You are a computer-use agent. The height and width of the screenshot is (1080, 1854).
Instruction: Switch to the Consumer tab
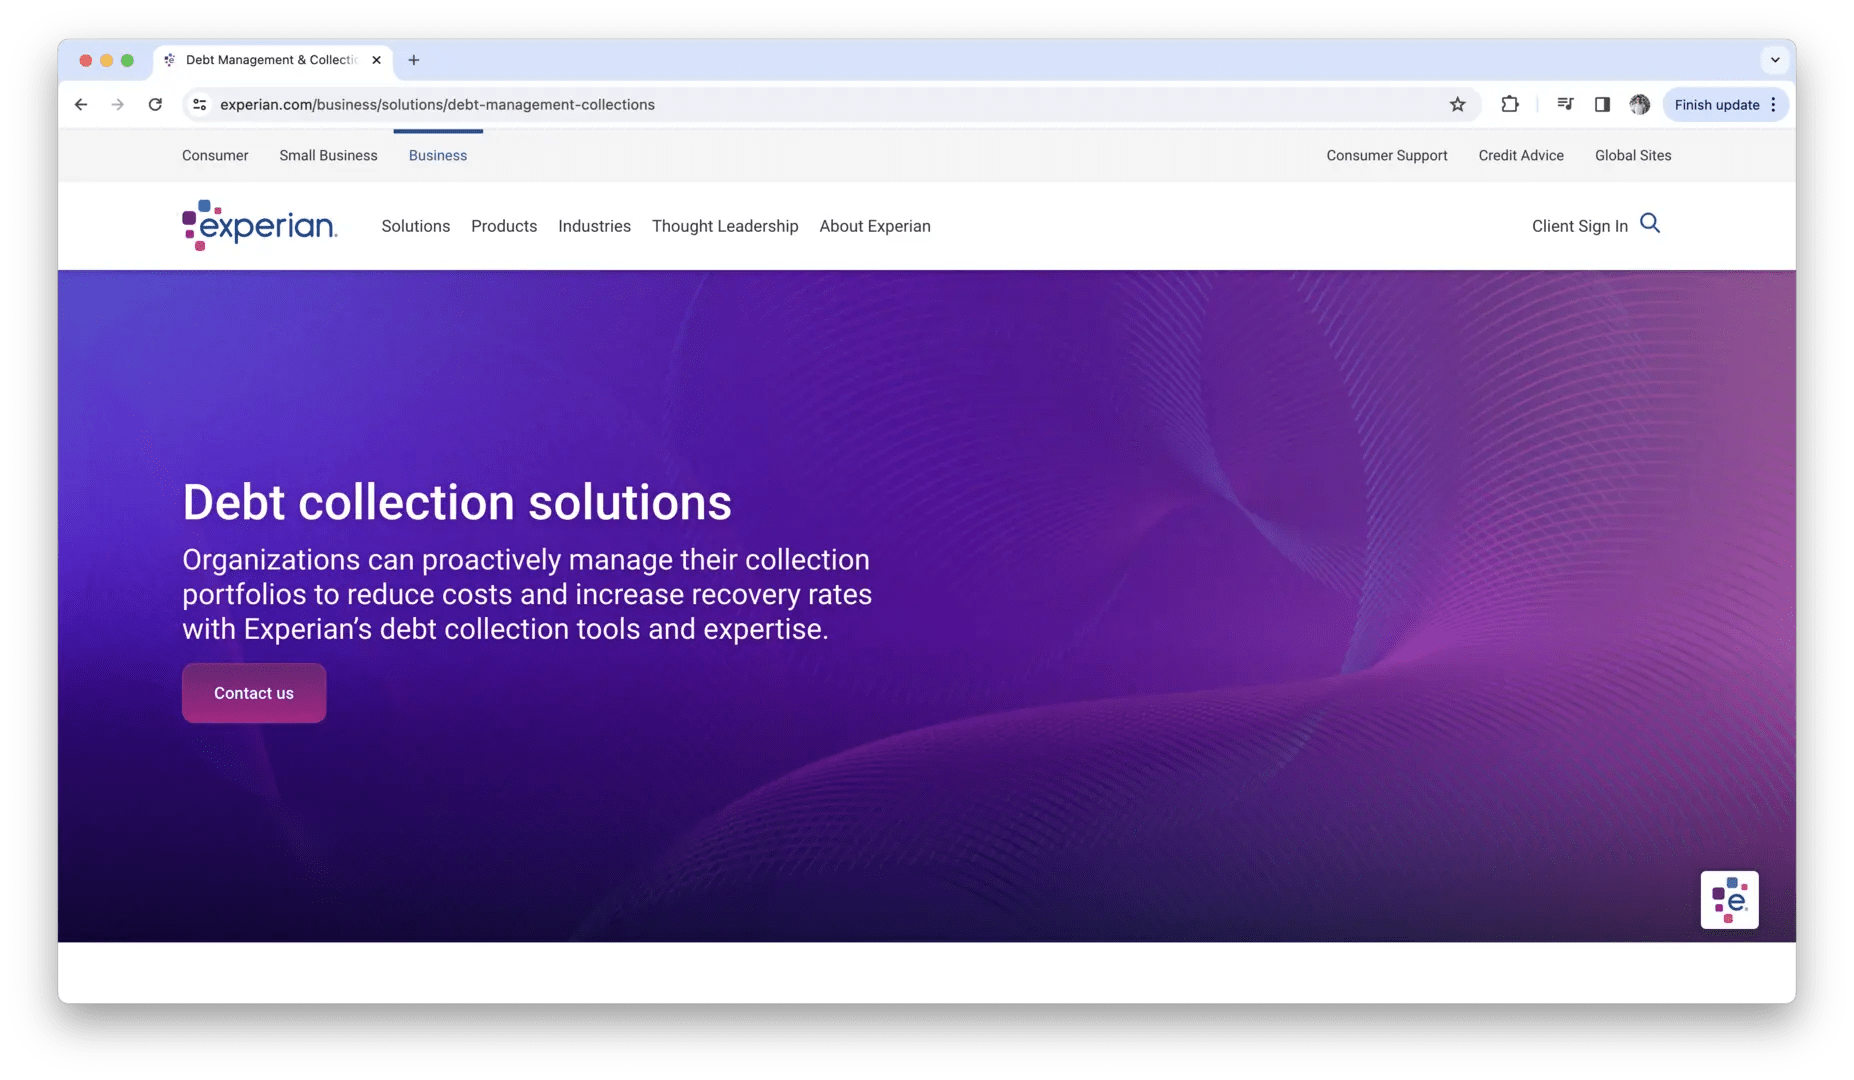click(x=214, y=155)
